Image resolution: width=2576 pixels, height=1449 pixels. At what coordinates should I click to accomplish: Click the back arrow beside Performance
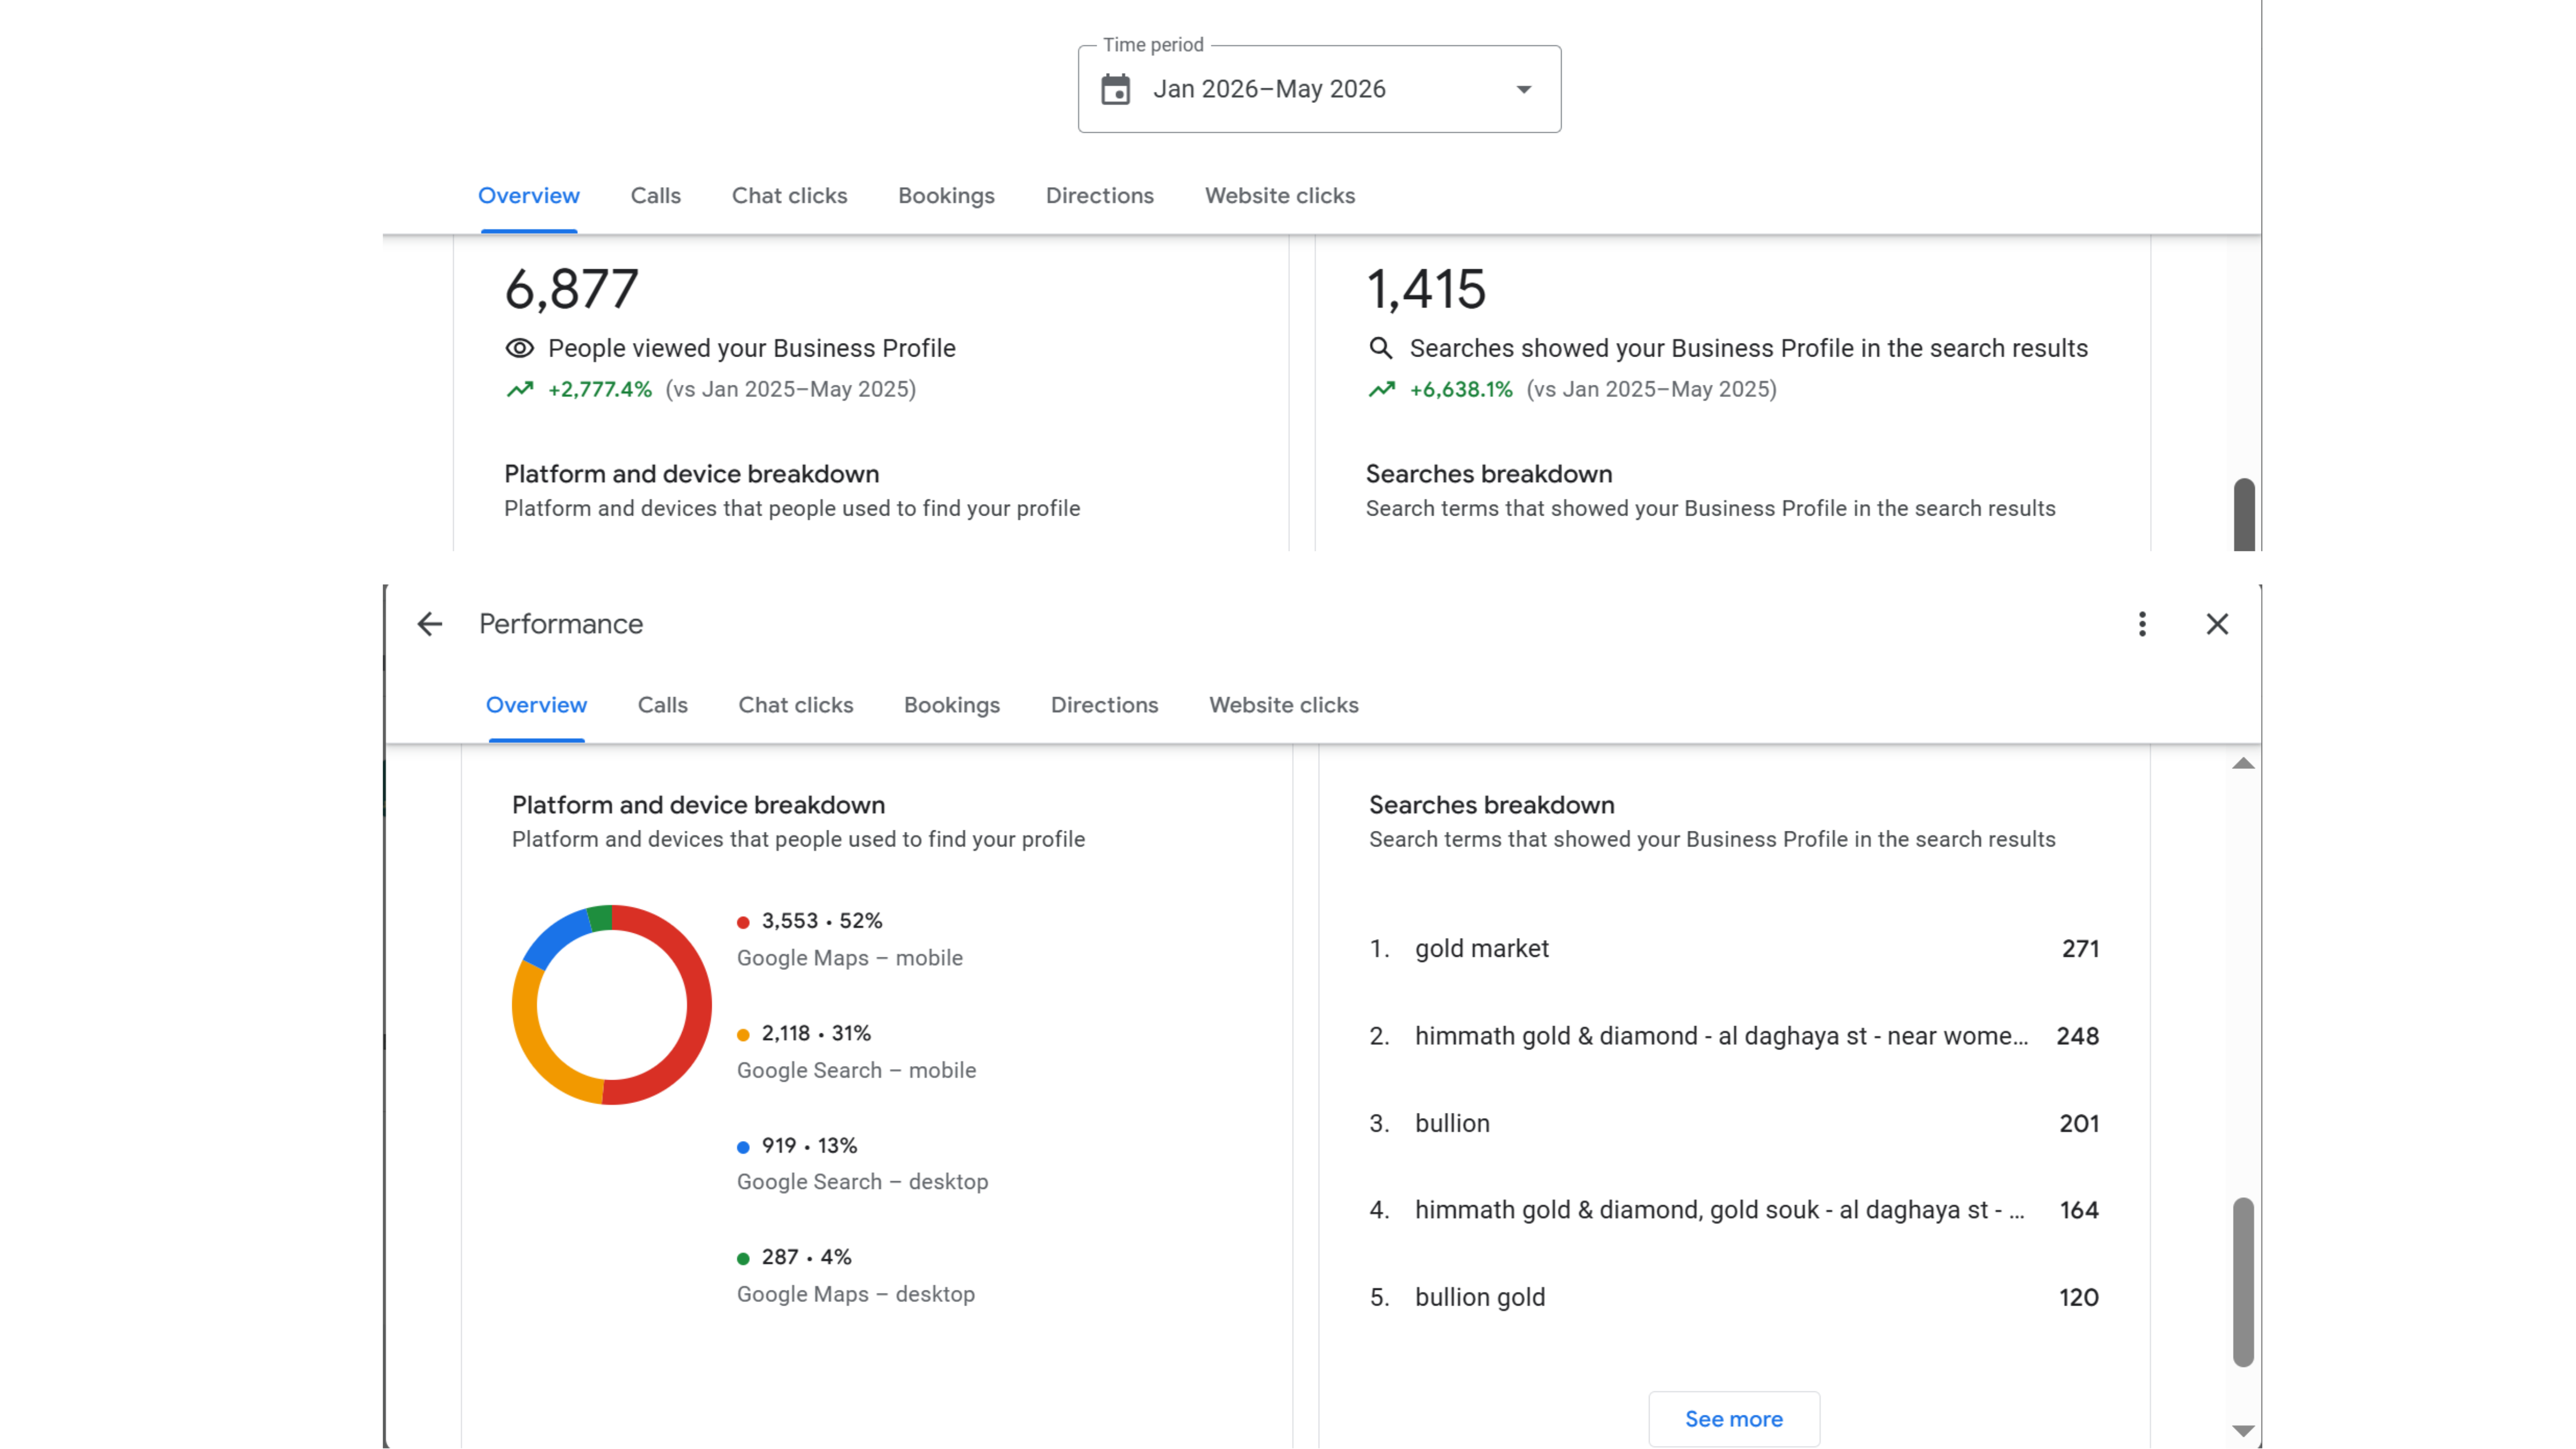(x=430, y=624)
